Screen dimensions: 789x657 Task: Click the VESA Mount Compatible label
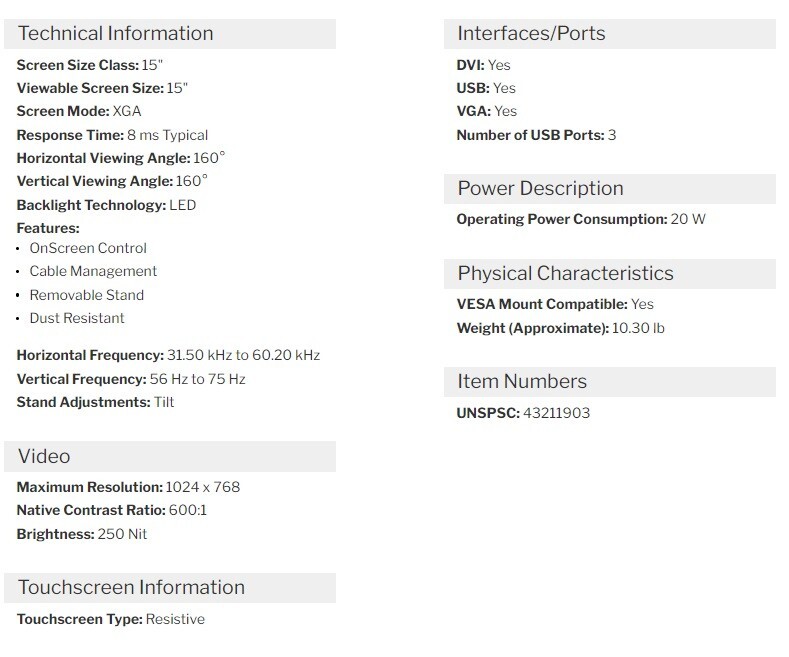tap(542, 304)
